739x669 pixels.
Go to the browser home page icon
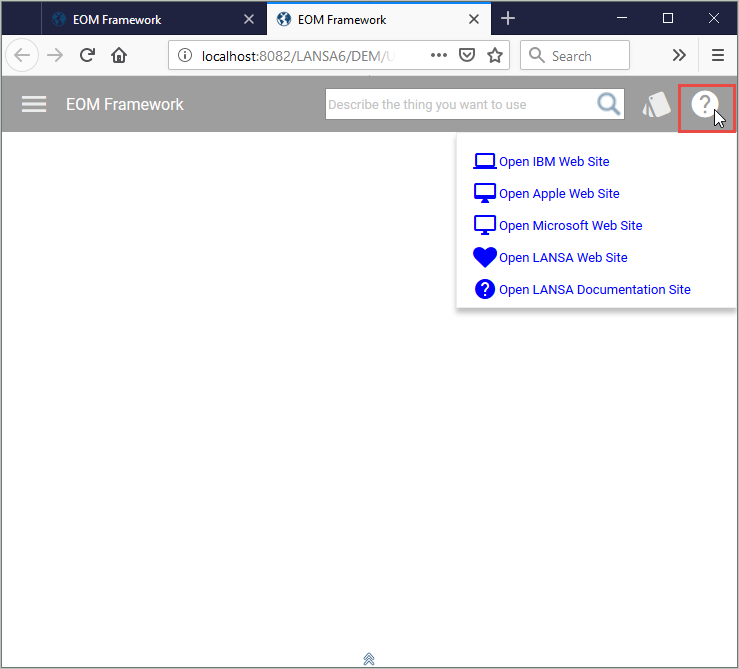tap(119, 56)
